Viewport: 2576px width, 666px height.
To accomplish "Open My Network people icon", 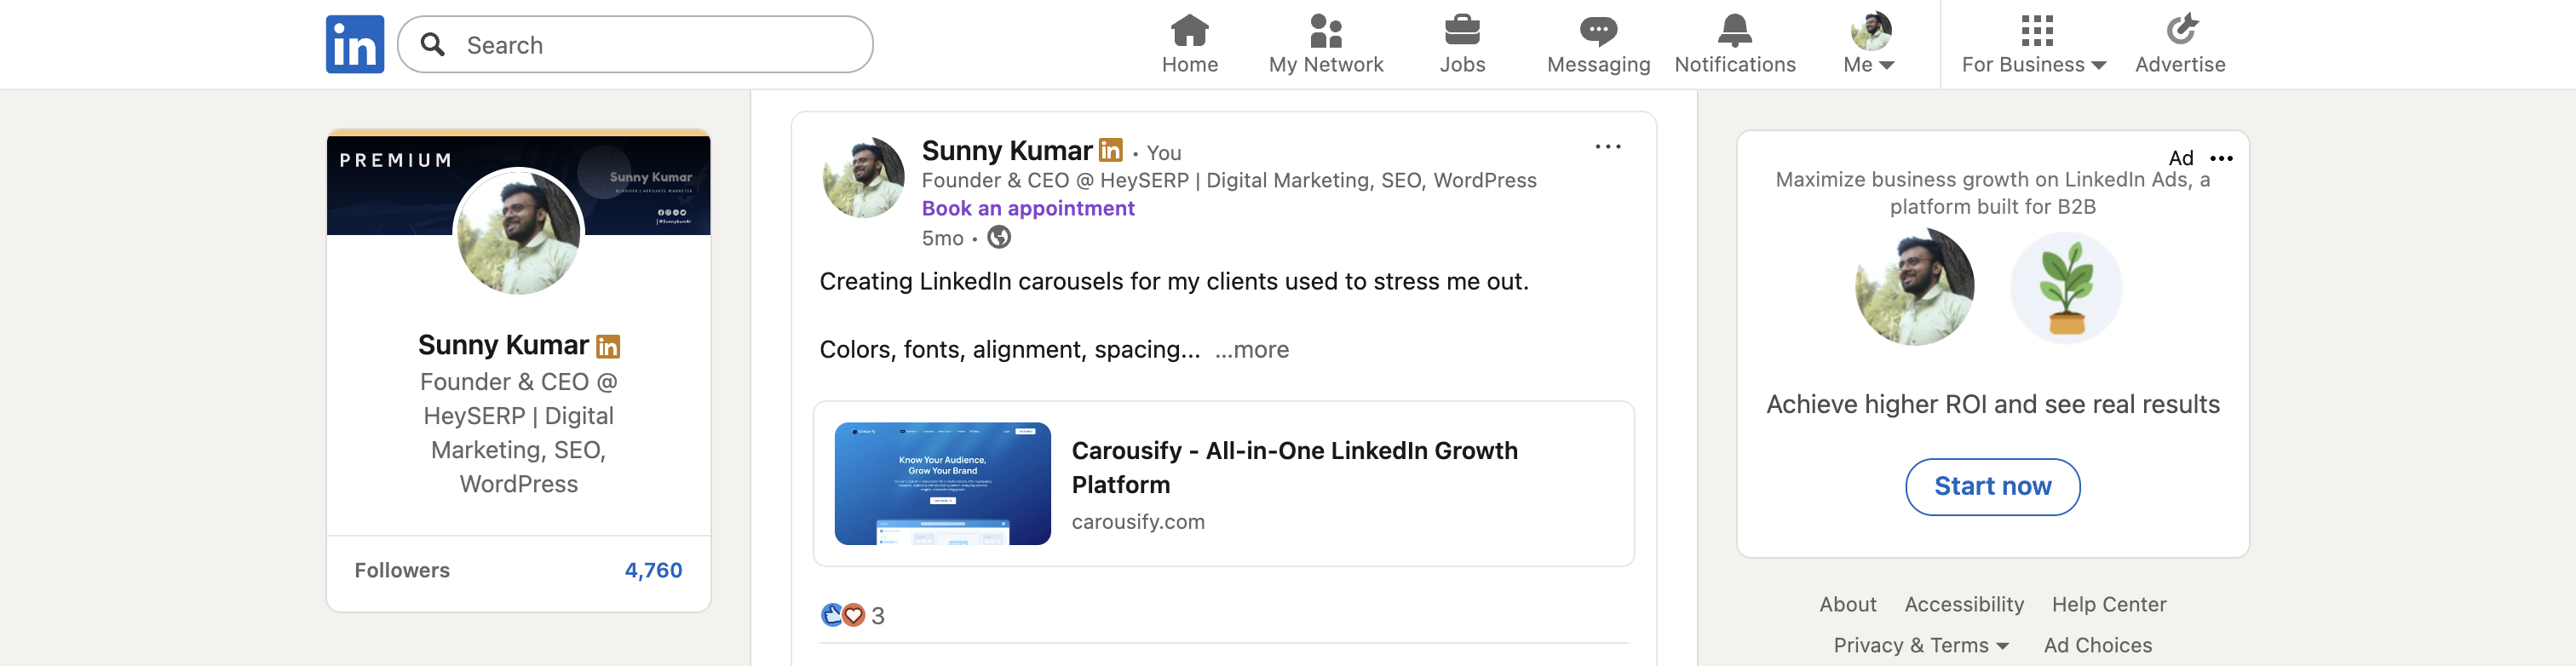I will tap(1326, 30).
